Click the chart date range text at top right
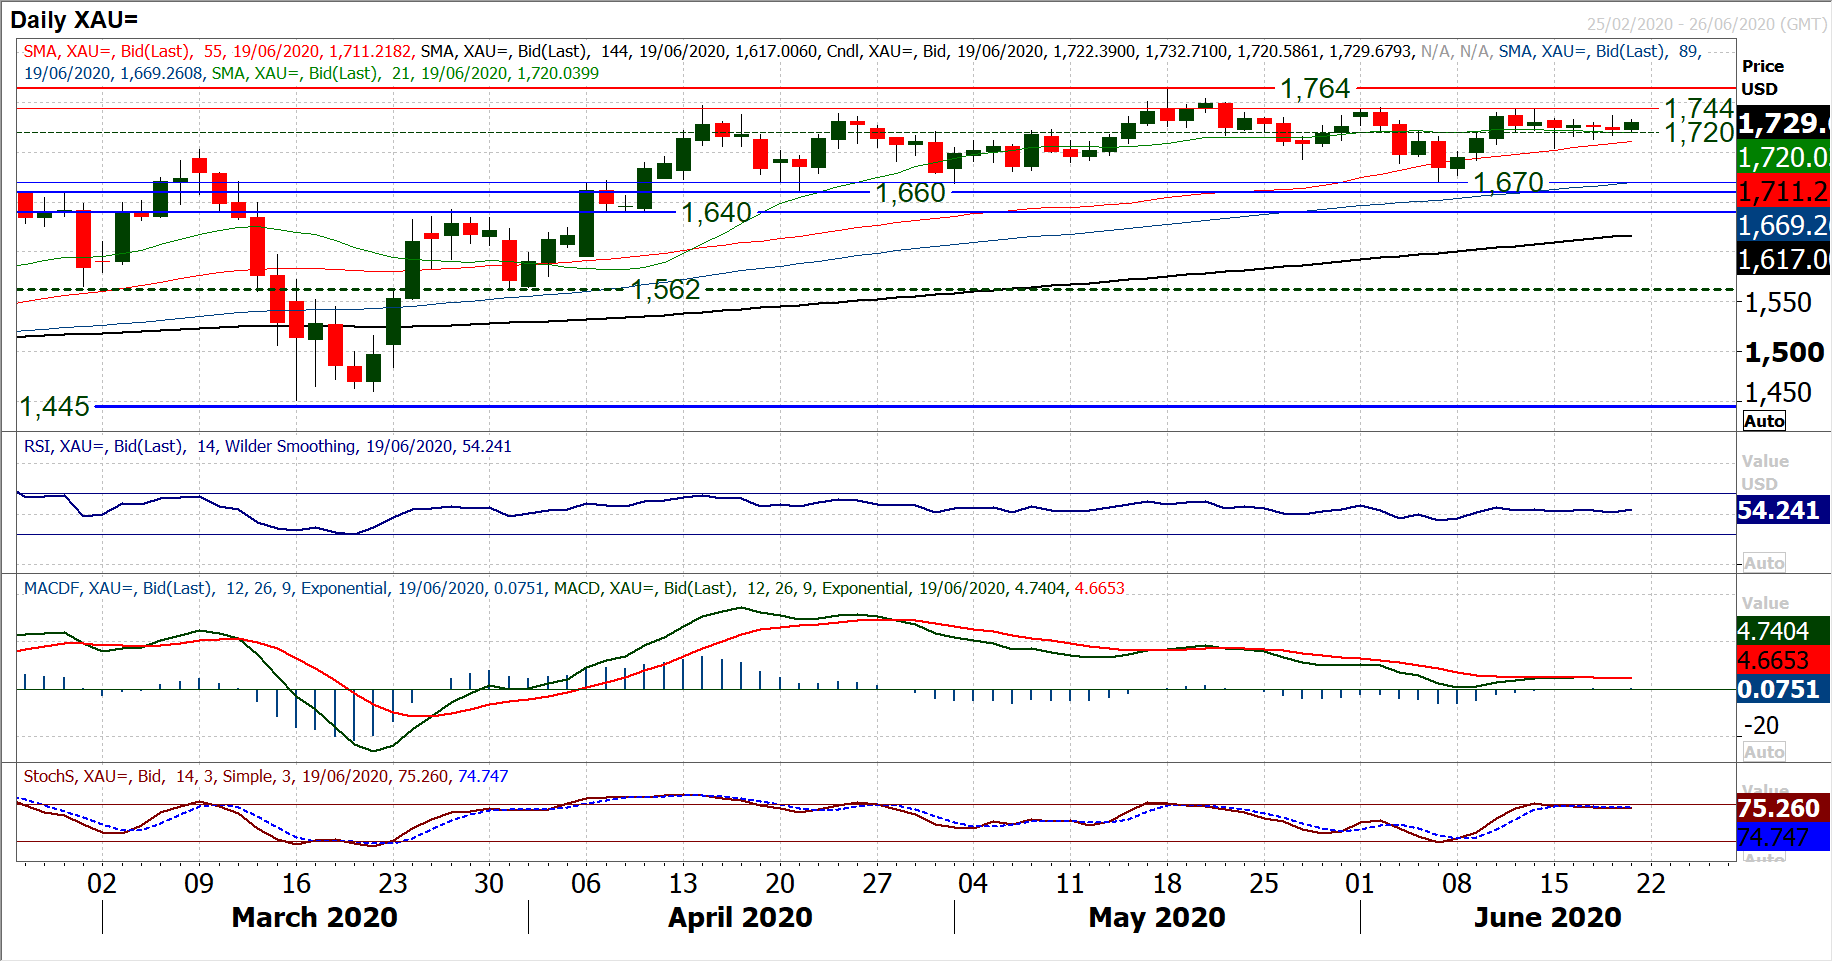This screenshot has width=1833, height=962. point(1706,24)
